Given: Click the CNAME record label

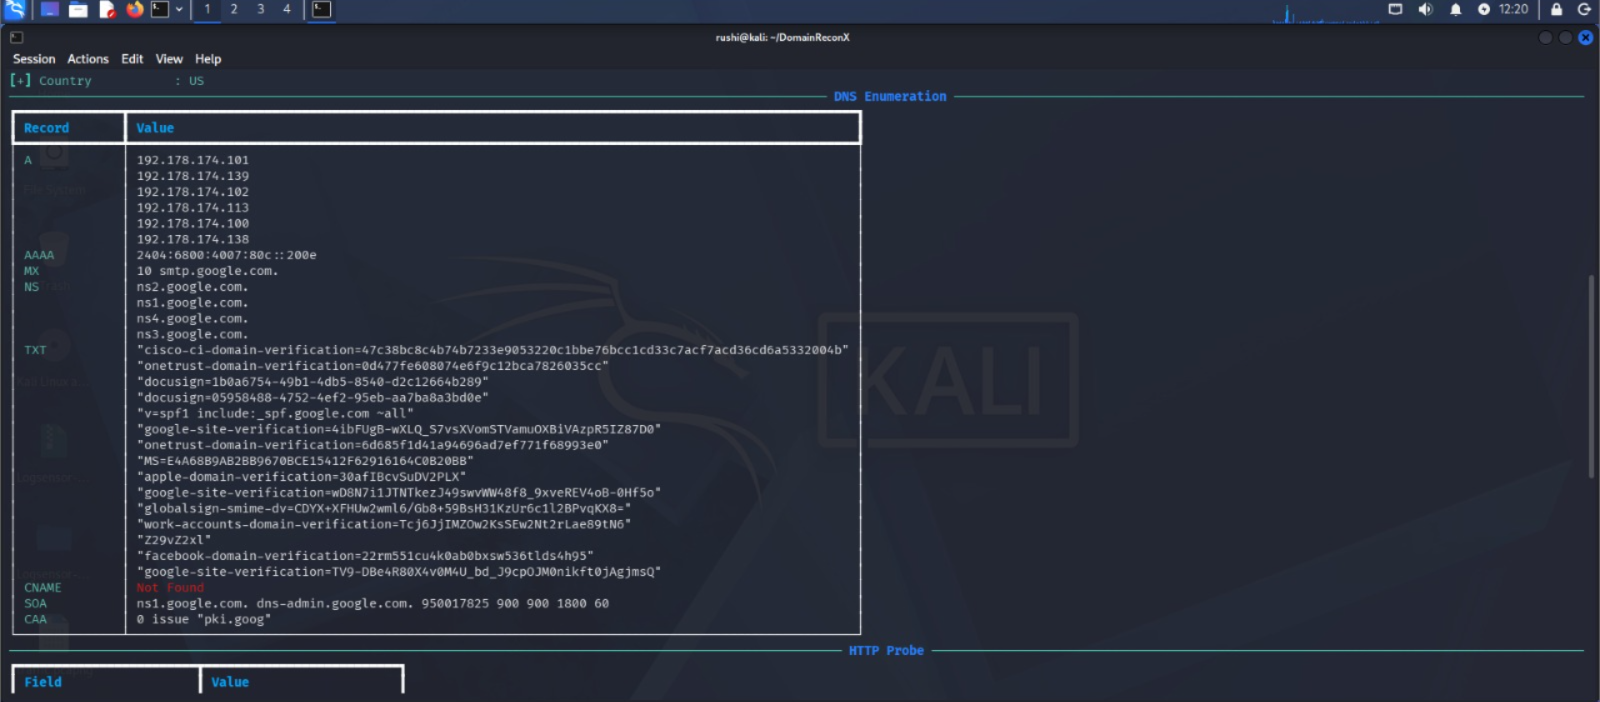Looking at the screenshot, I should pos(43,588).
